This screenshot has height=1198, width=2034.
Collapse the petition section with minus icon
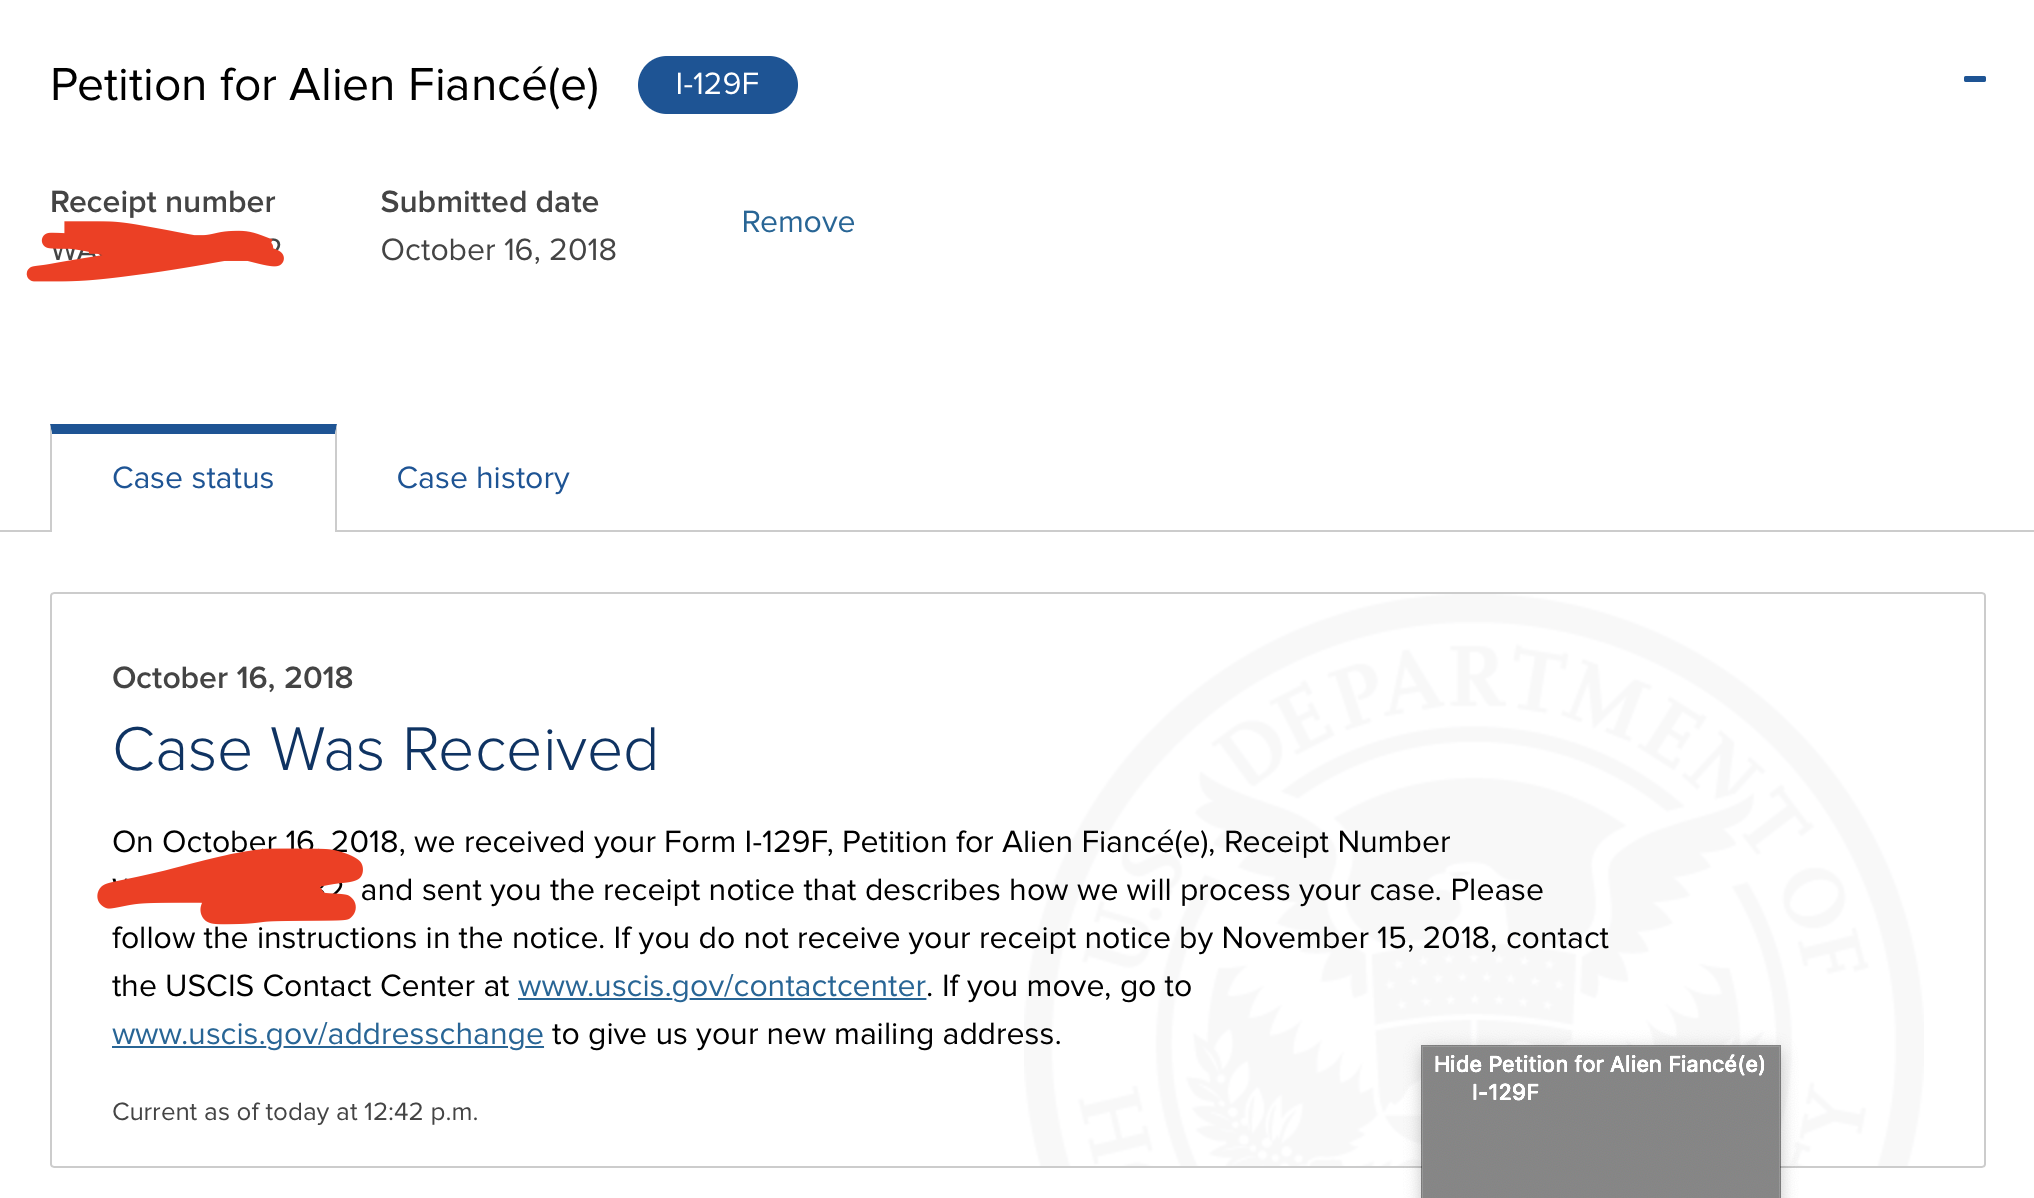click(x=1974, y=79)
